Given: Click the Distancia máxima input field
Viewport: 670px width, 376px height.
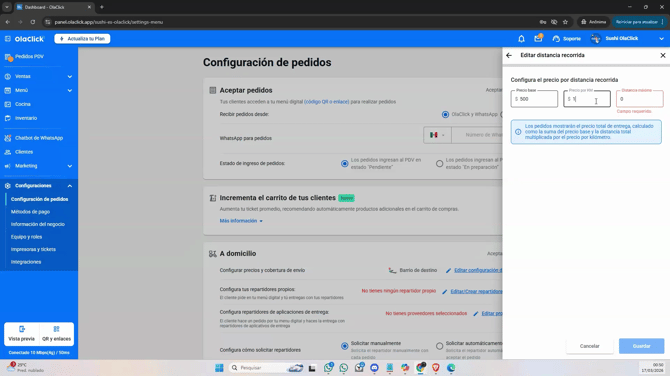Looking at the screenshot, I should pos(640,99).
